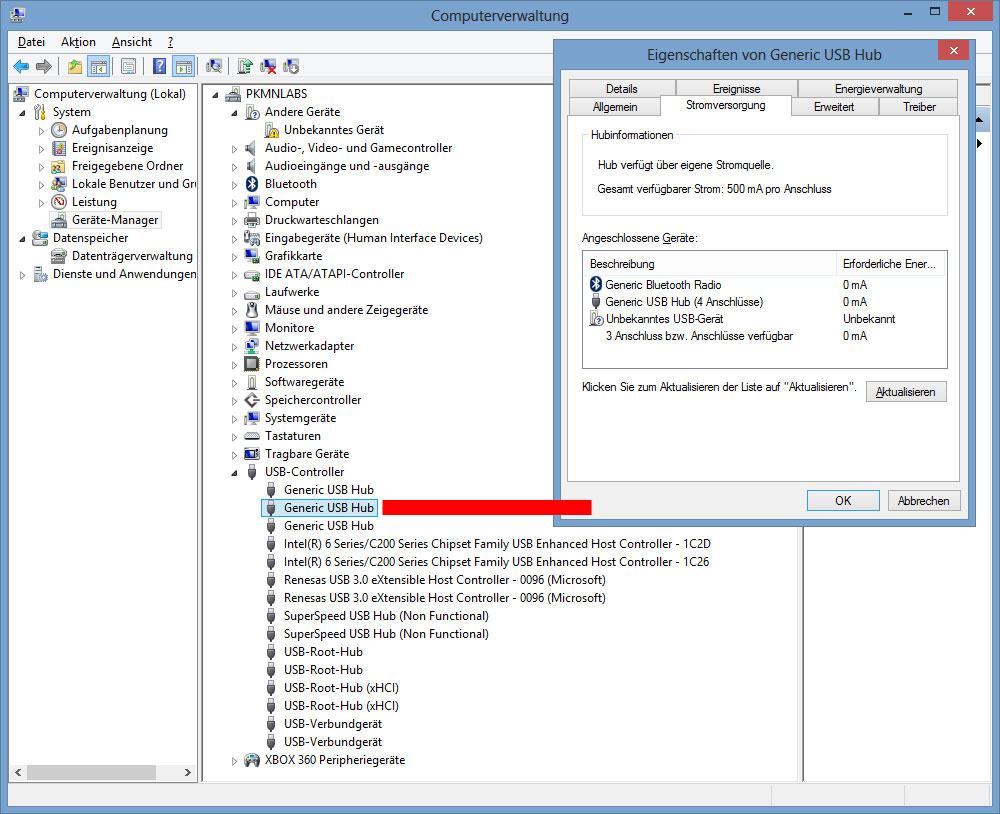Screen dimensions: 1000x814
Task: Click the Update driver software toolbar icon
Action: (x=245, y=66)
